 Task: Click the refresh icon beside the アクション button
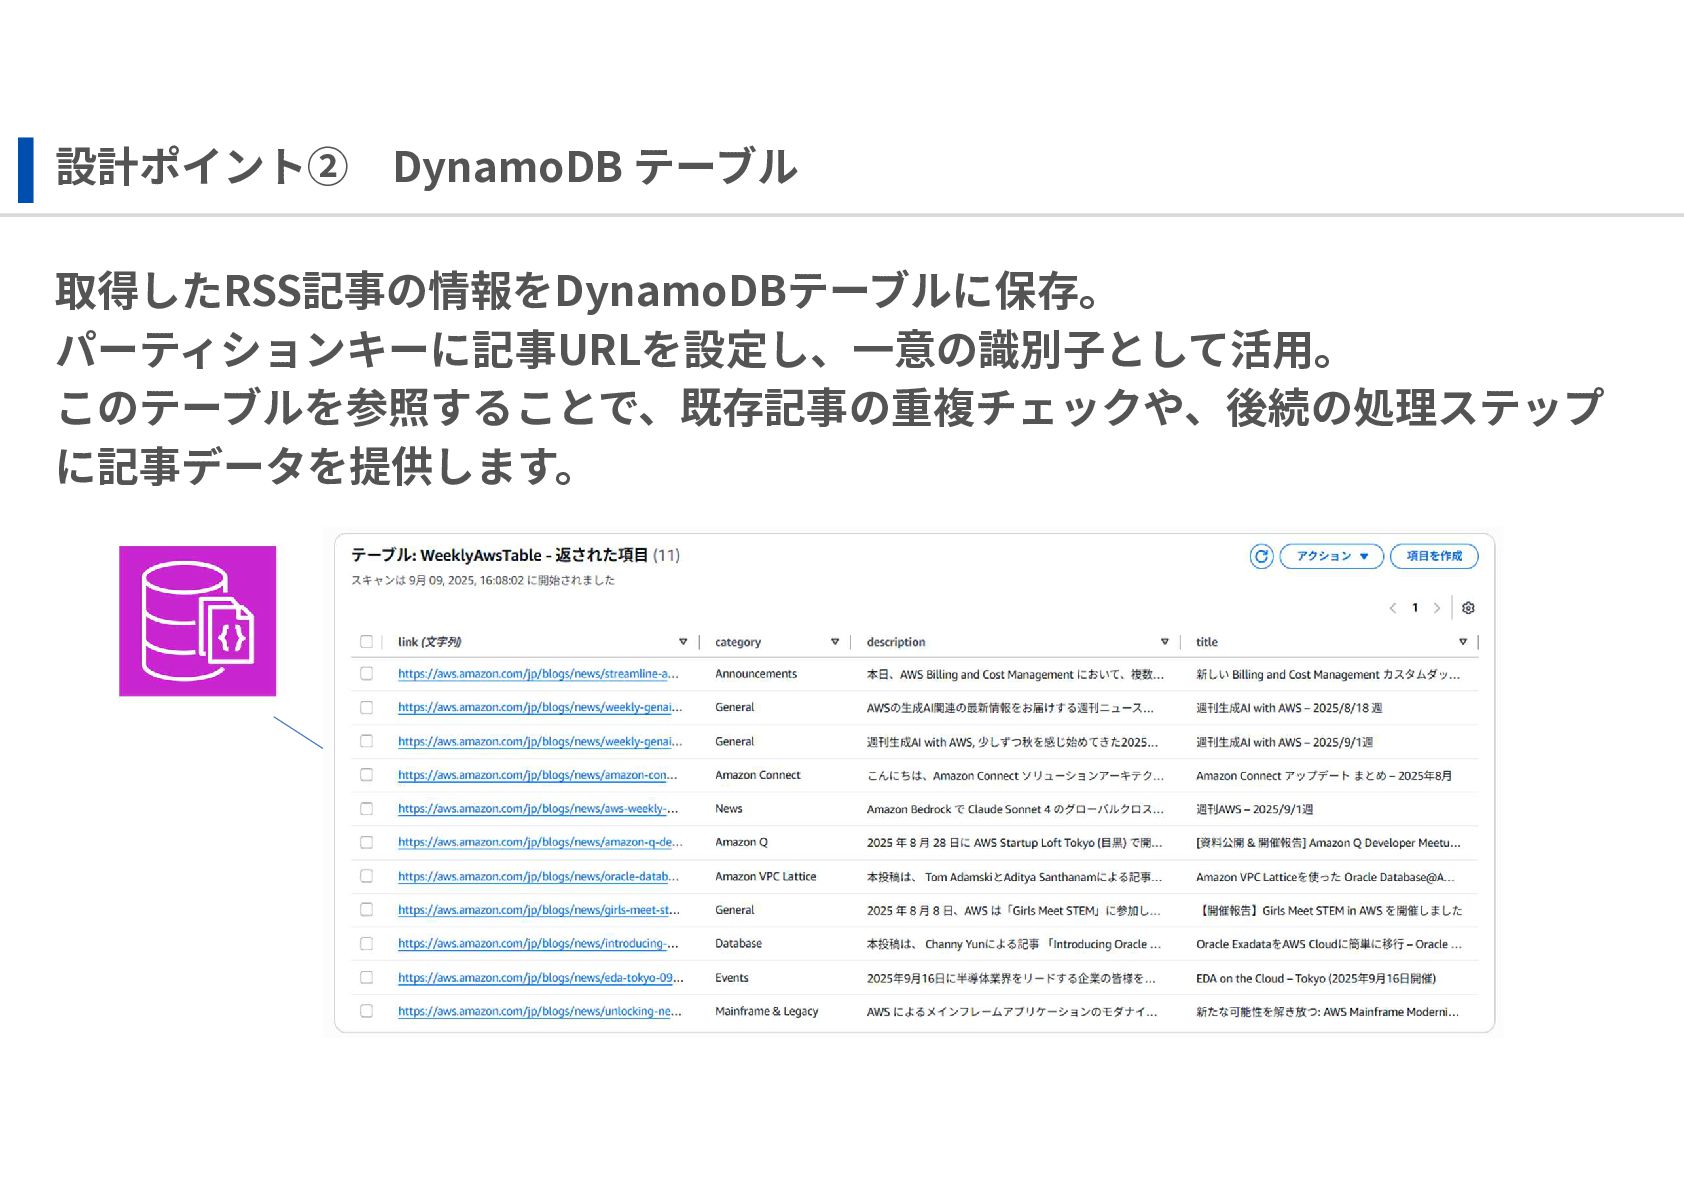1261,556
